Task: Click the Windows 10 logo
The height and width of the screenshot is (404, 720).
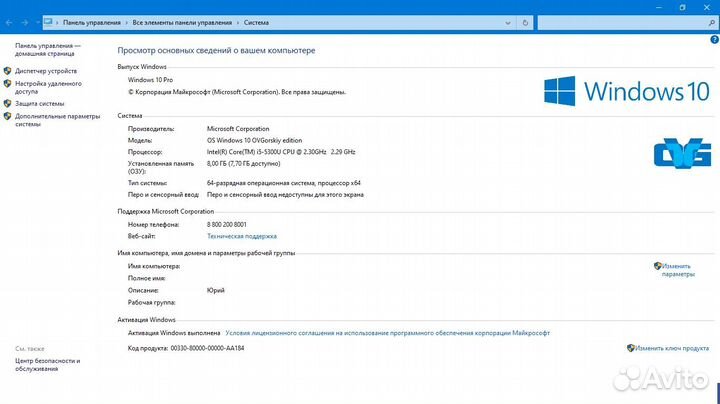Action: click(627, 91)
